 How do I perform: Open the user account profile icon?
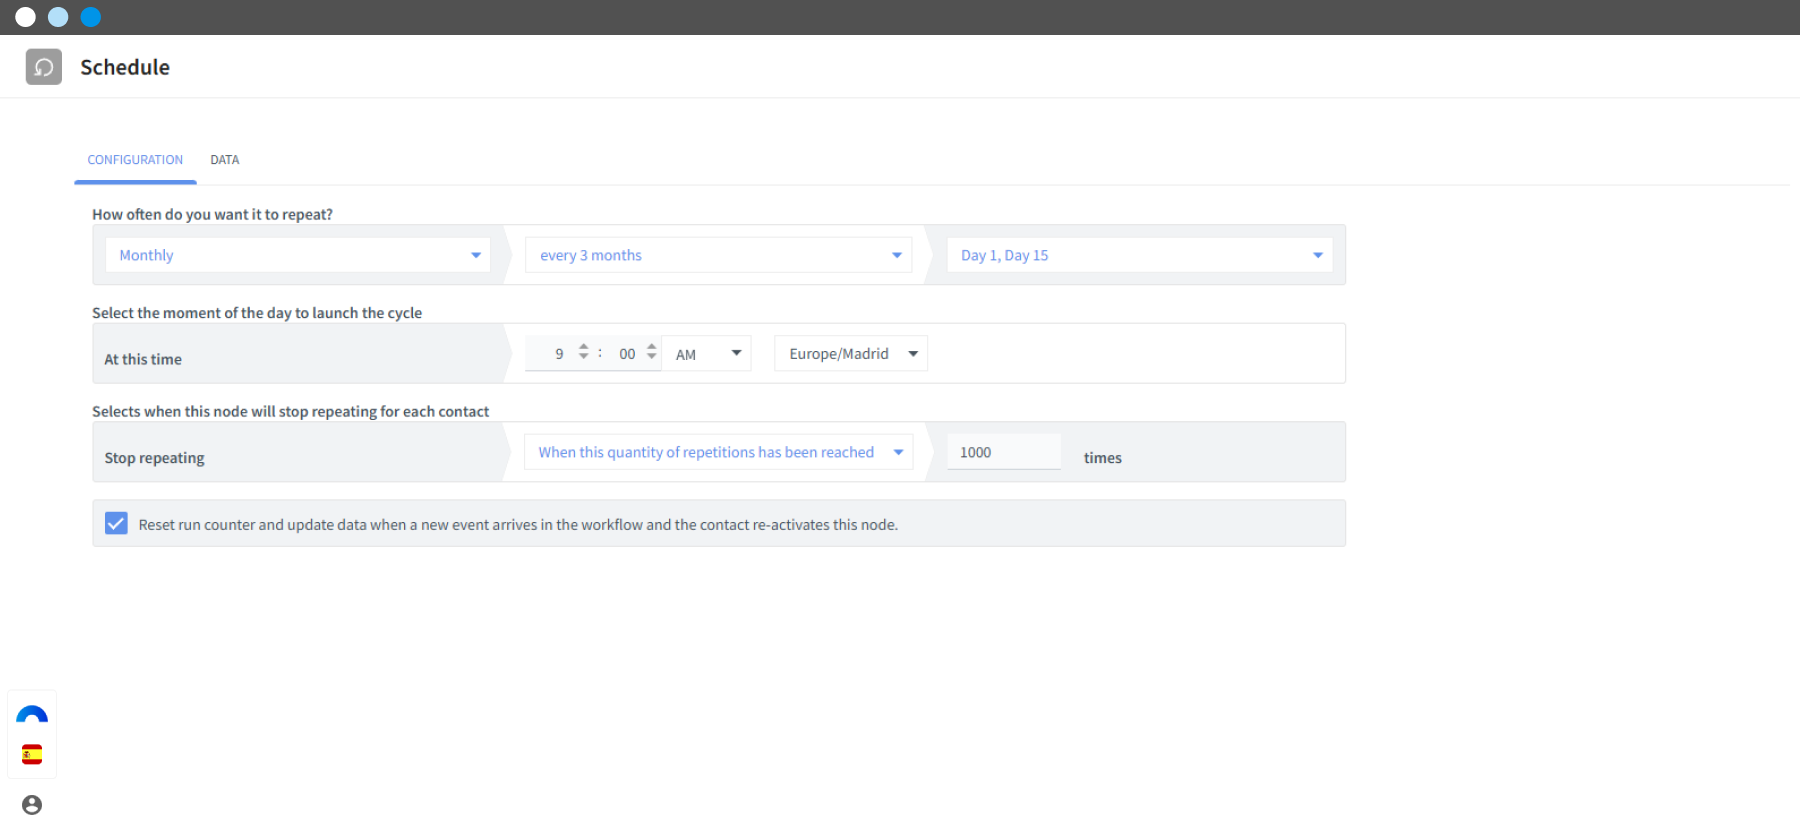pos(32,805)
